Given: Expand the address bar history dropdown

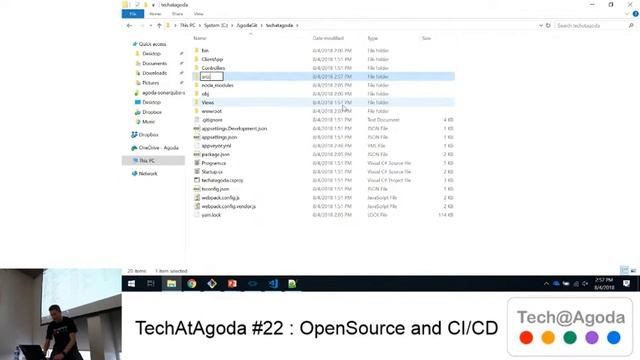Looking at the screenshot, I should coord(541,25).
